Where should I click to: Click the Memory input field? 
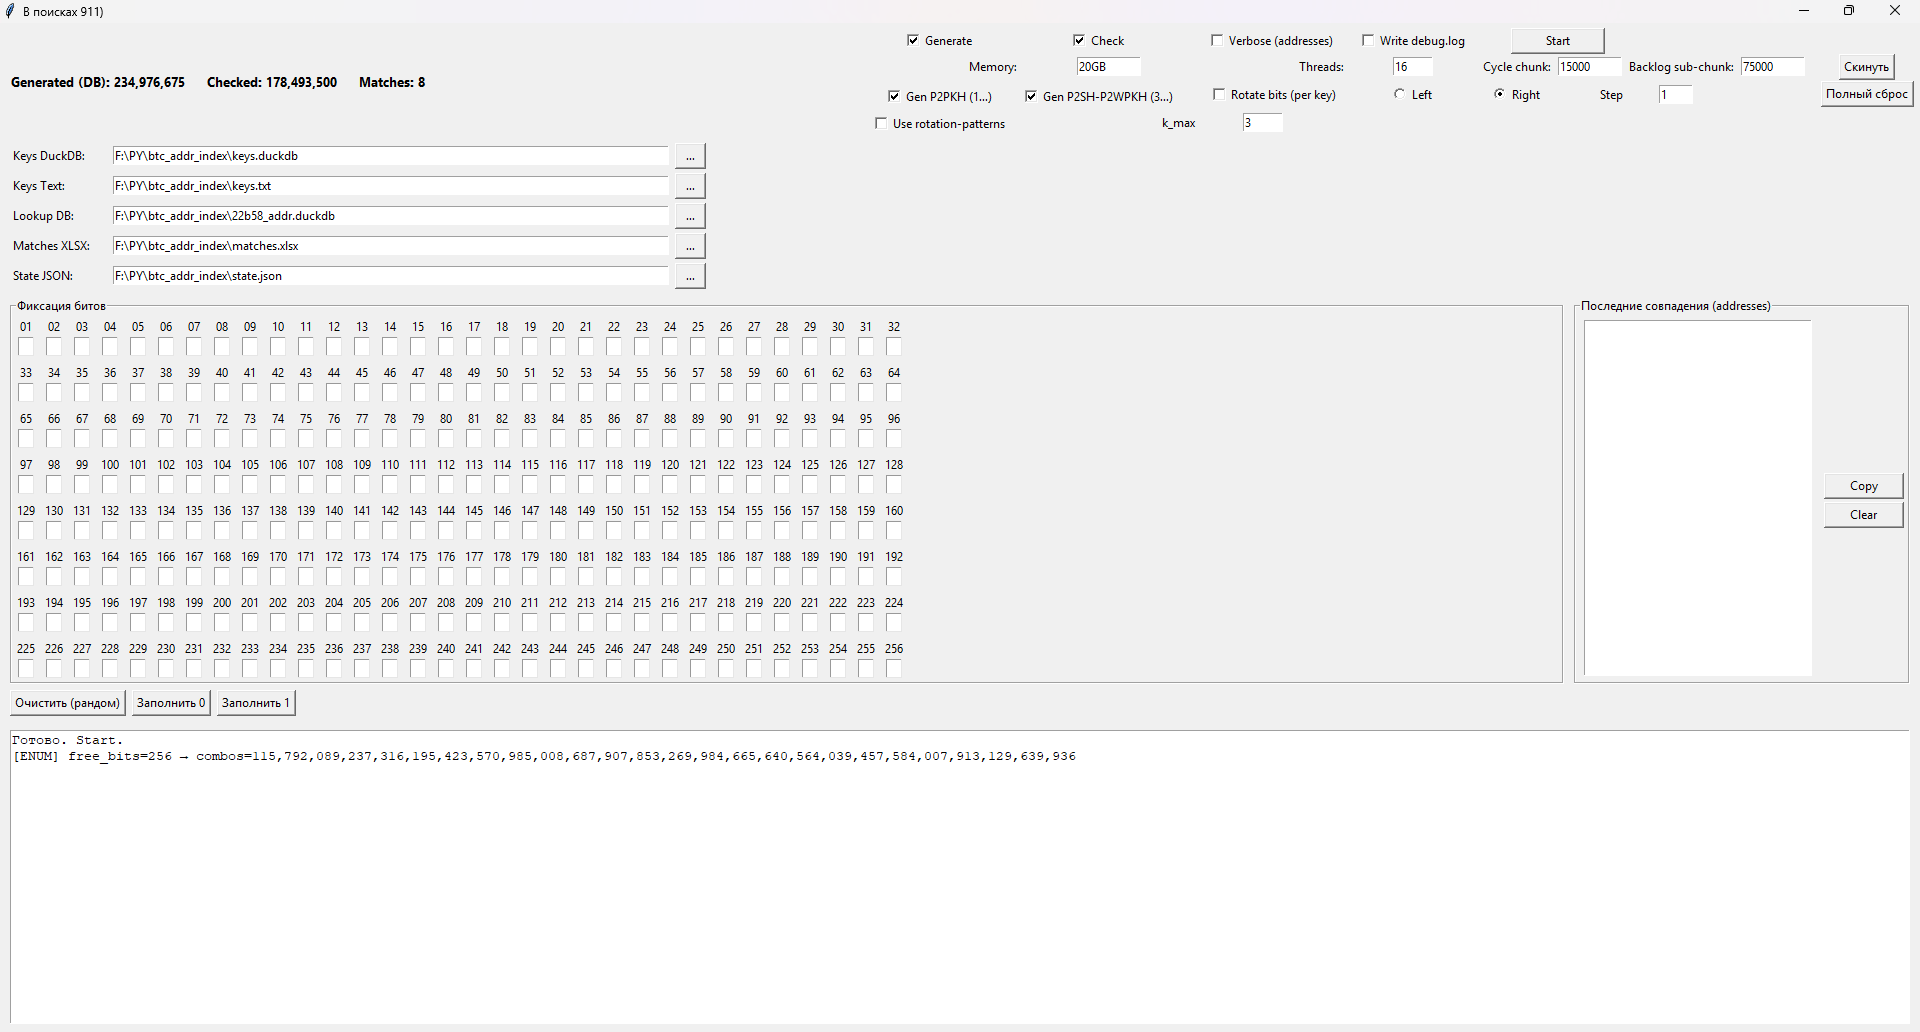(x=1108, y=67)
